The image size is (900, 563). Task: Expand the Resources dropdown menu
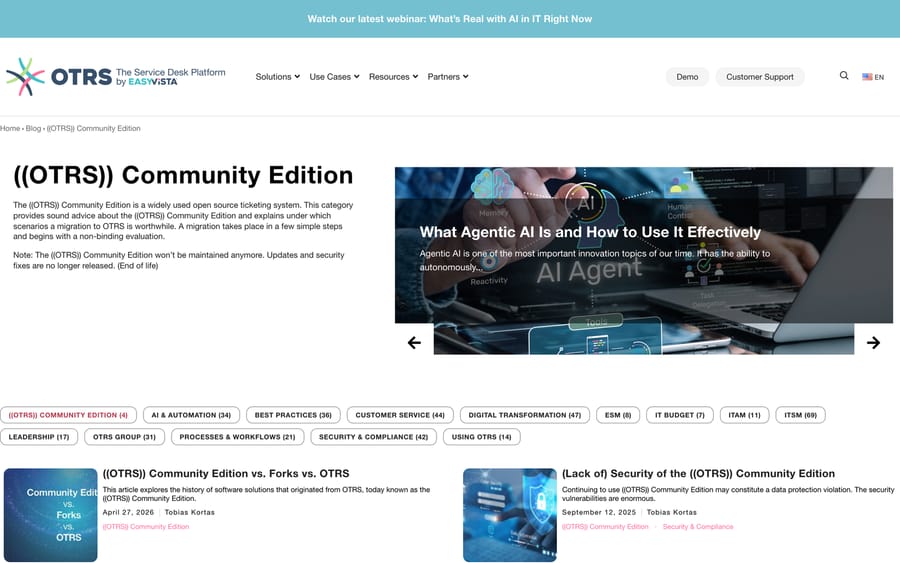pyautogui.click(x=393, y=77)
